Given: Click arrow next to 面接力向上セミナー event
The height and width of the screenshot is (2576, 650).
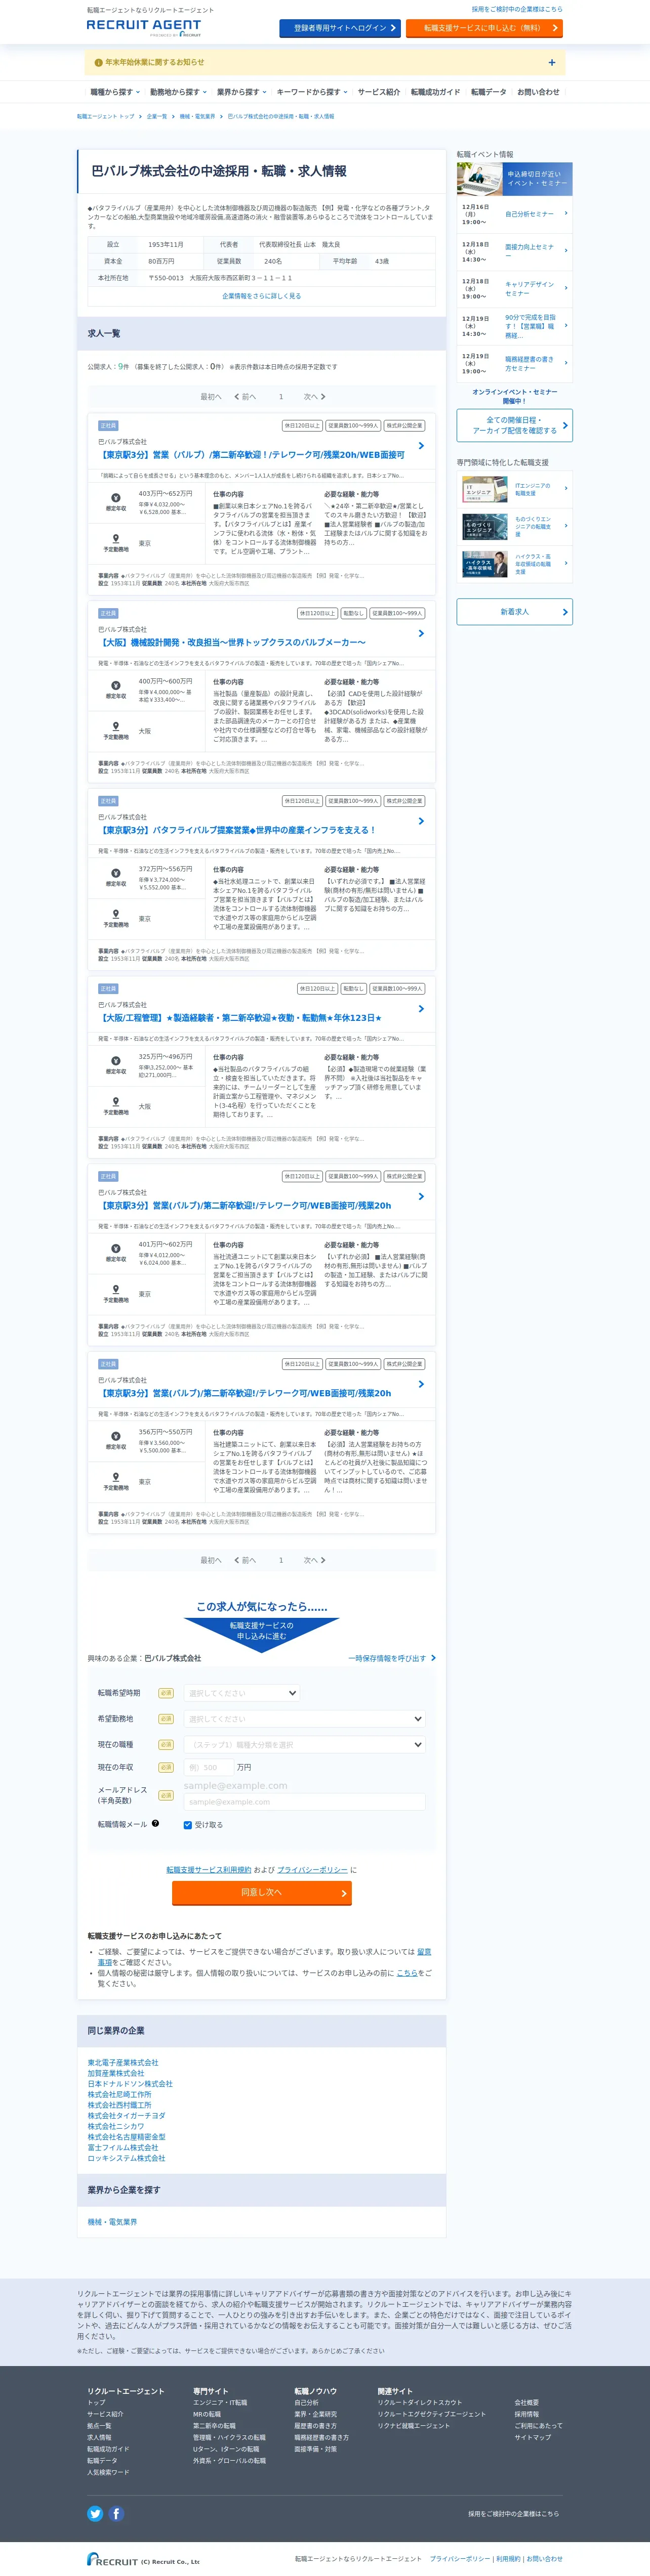Looking at the screenshot, I should pyautogui.click(x=566, y=250).
